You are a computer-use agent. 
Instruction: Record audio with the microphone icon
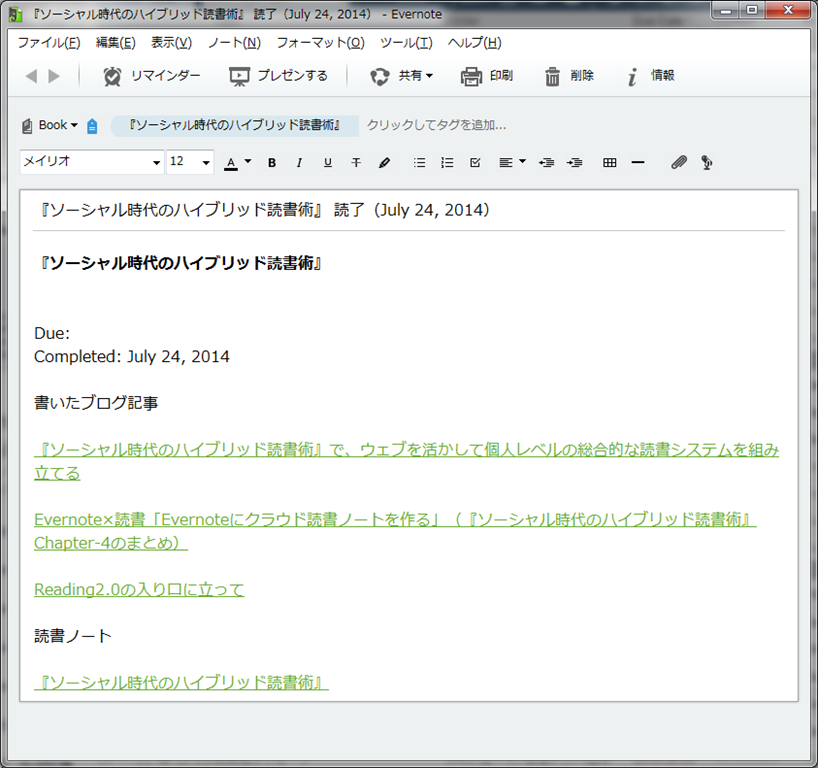click(707, 163)
